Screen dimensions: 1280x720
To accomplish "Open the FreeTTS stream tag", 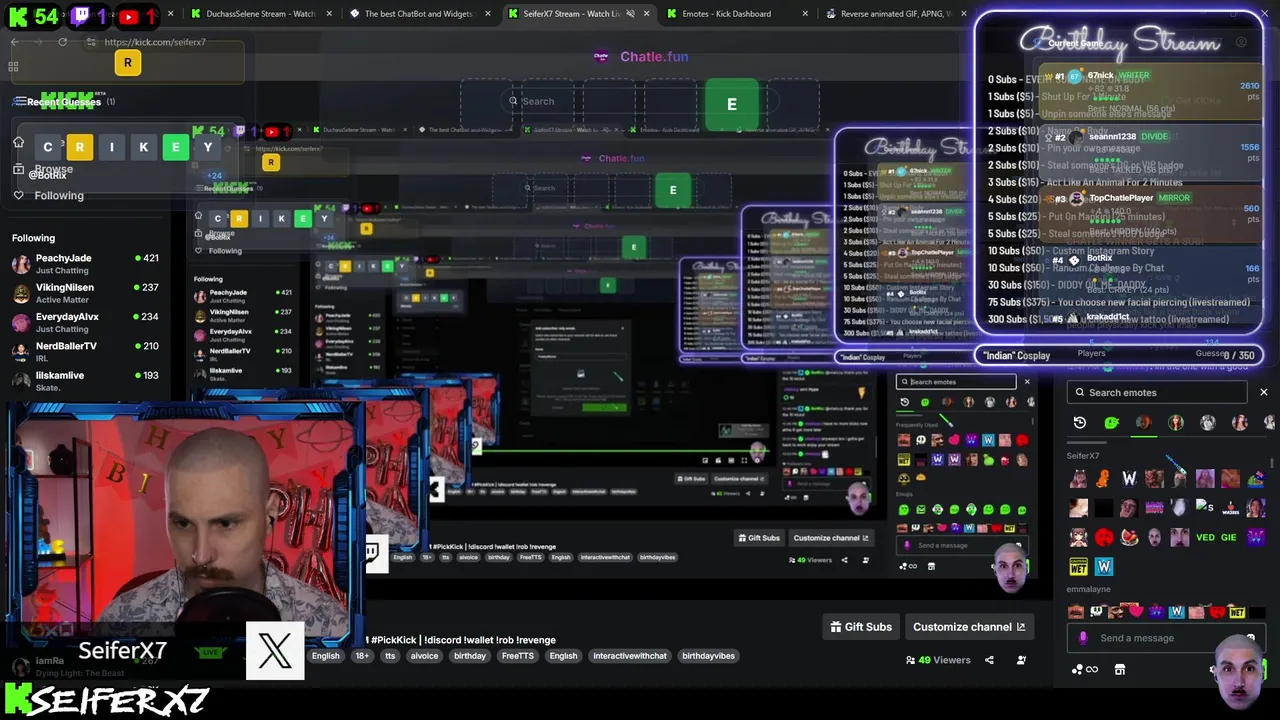I will click(518, 656).
